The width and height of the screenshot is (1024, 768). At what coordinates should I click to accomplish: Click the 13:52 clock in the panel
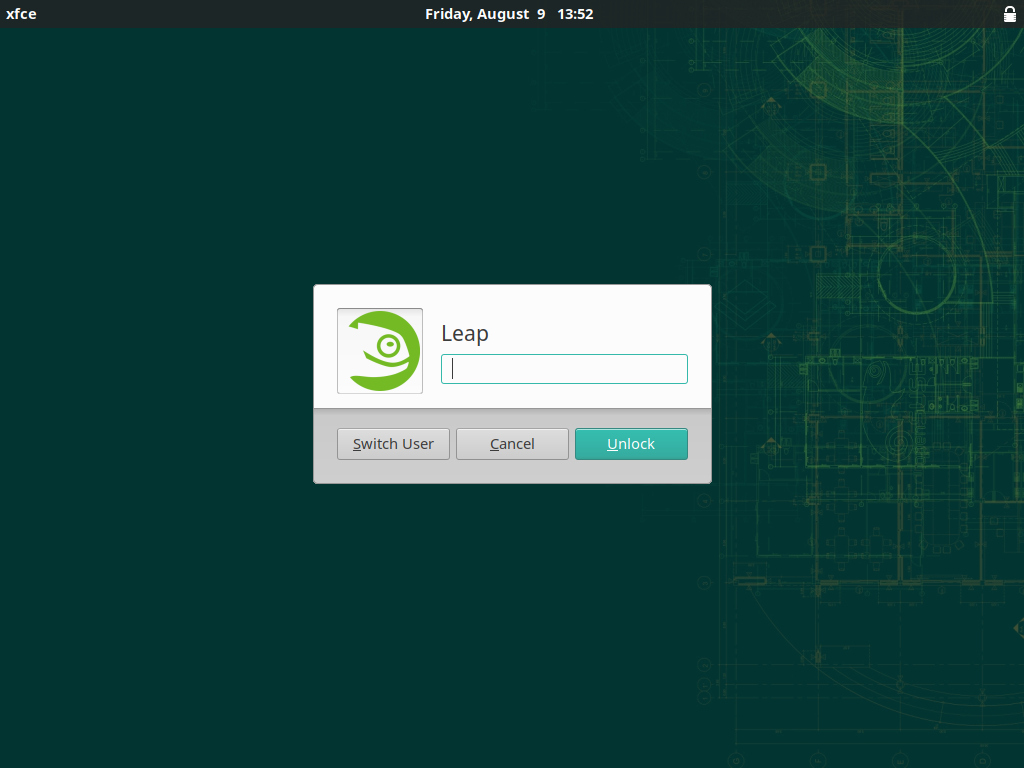pos(575,14)
